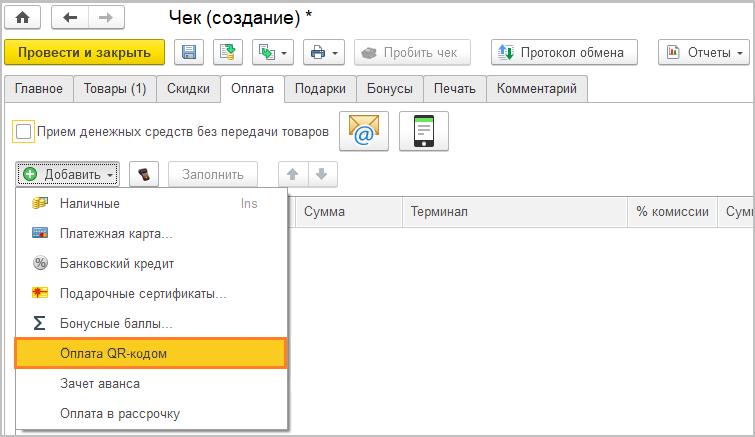Click the Пробить чек button

pyautogui.click(x=412, y=52)
